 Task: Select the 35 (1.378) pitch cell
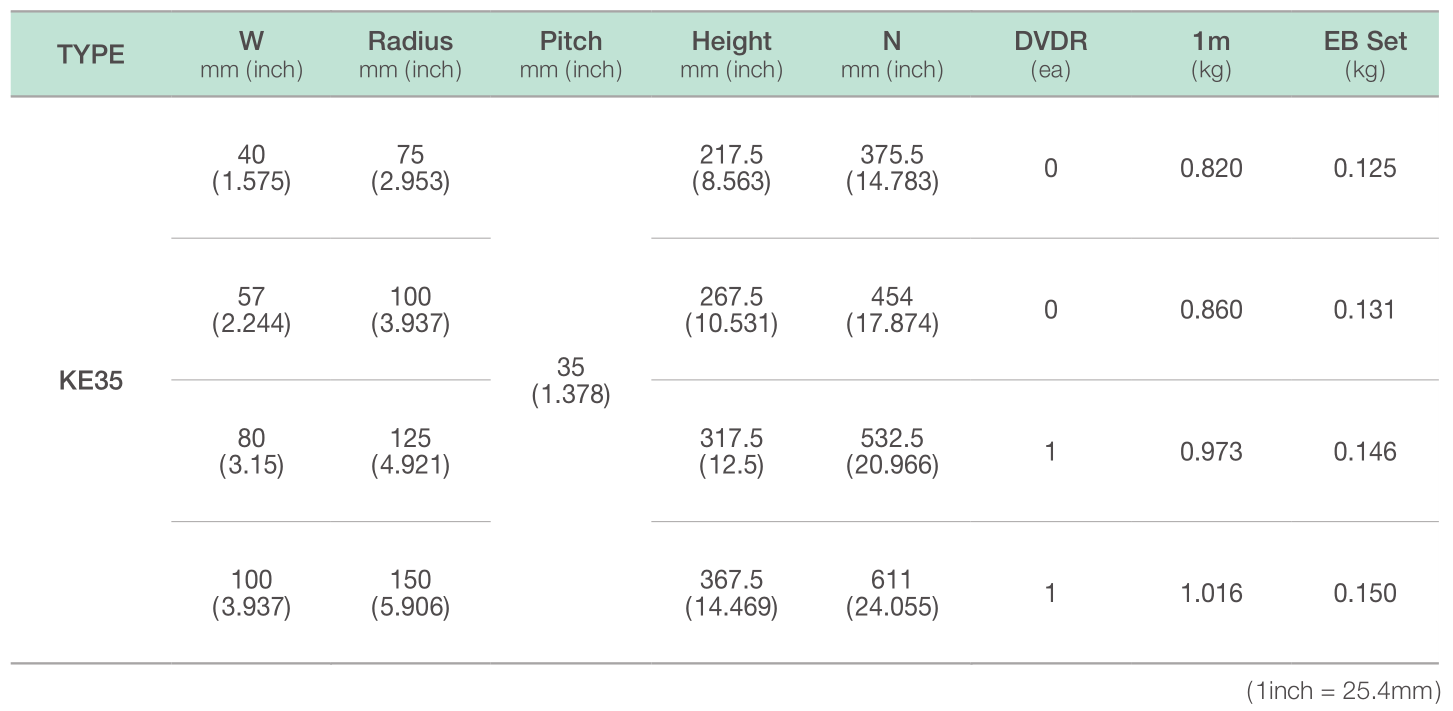571,381
